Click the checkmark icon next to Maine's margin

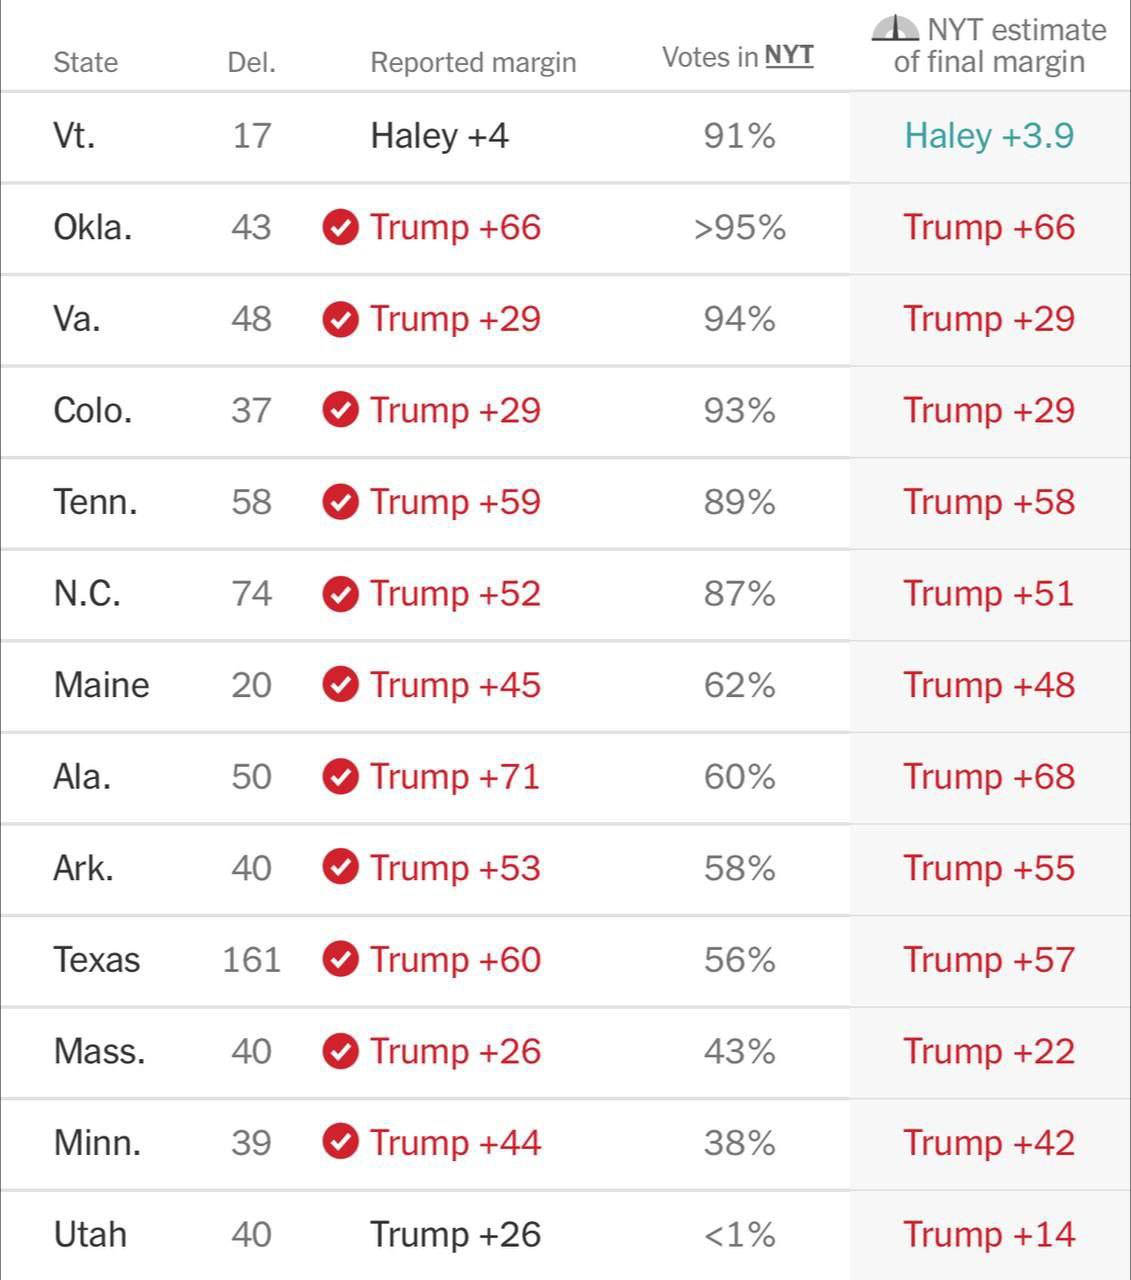(x=340, y=685)
